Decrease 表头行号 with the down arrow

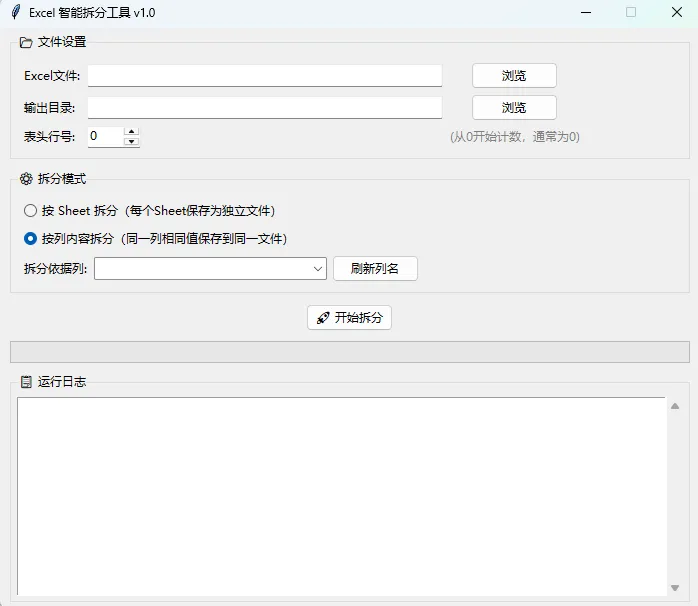[131, 141]
